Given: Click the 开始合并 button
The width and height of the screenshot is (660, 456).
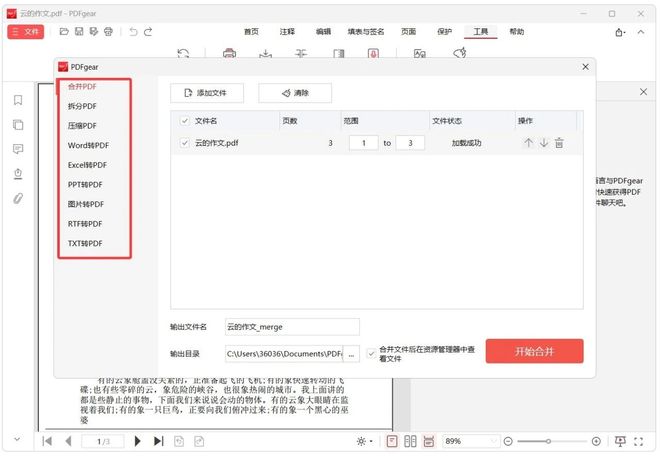Looking at the screenshot, I should click(x=534, y=351).
